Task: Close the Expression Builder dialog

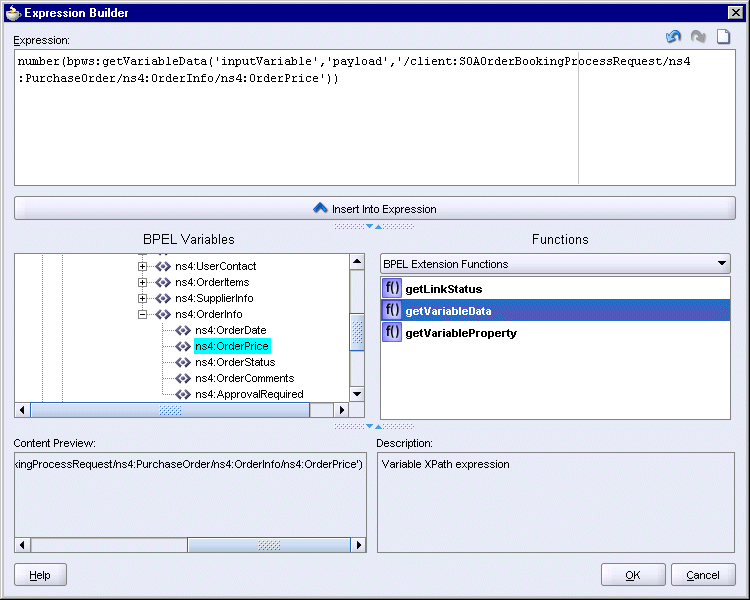Action: (x=735, y=12)
